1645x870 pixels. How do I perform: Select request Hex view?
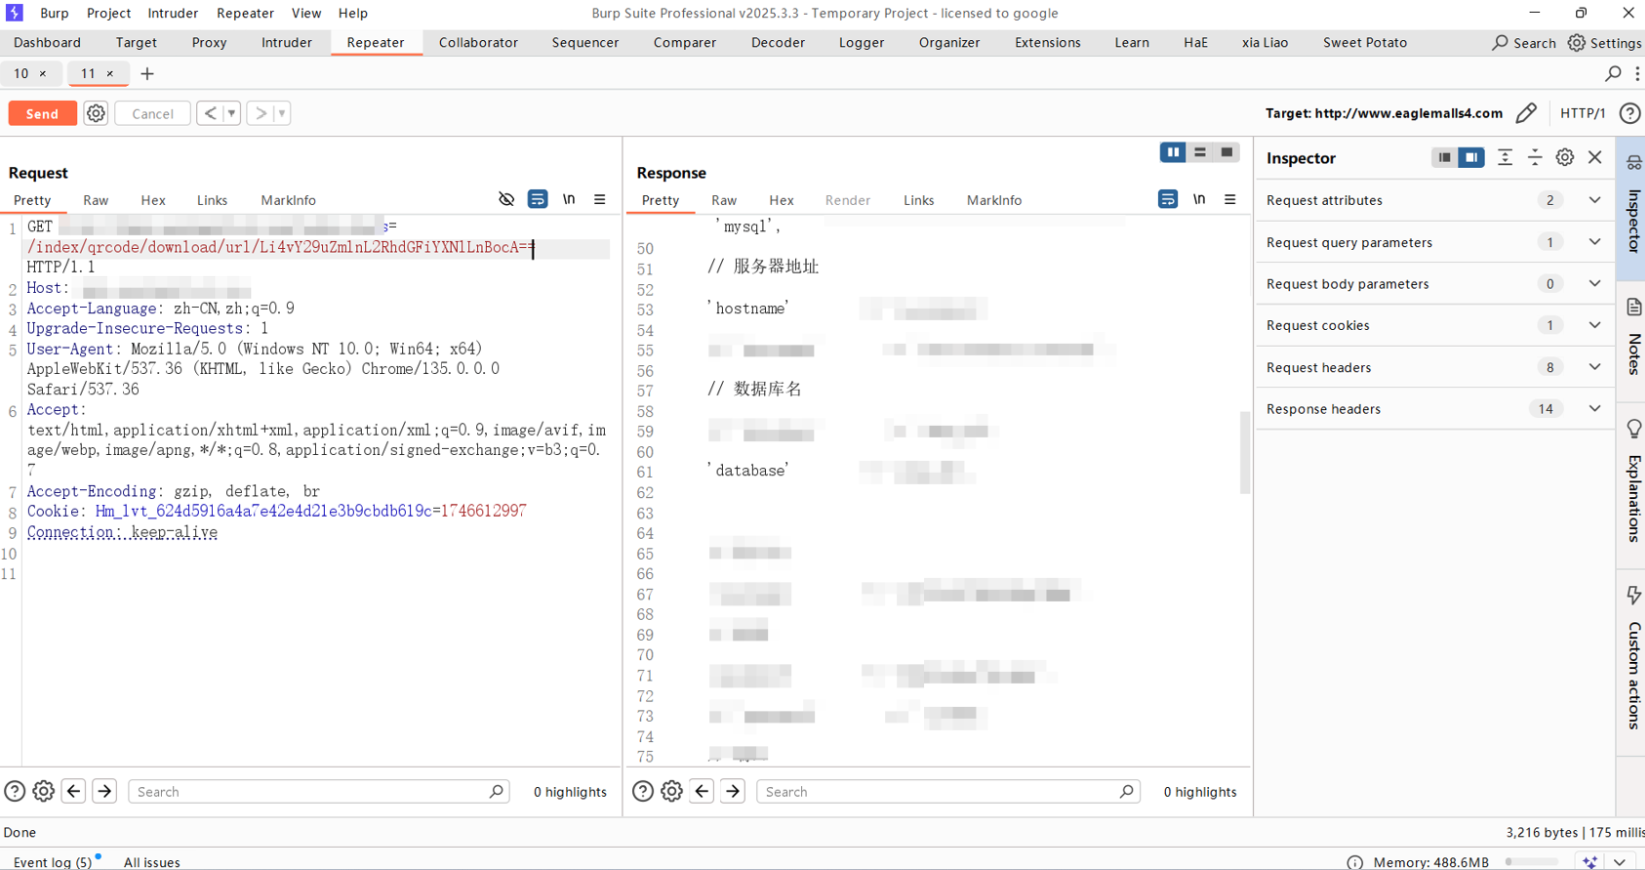tap(153, 201)
